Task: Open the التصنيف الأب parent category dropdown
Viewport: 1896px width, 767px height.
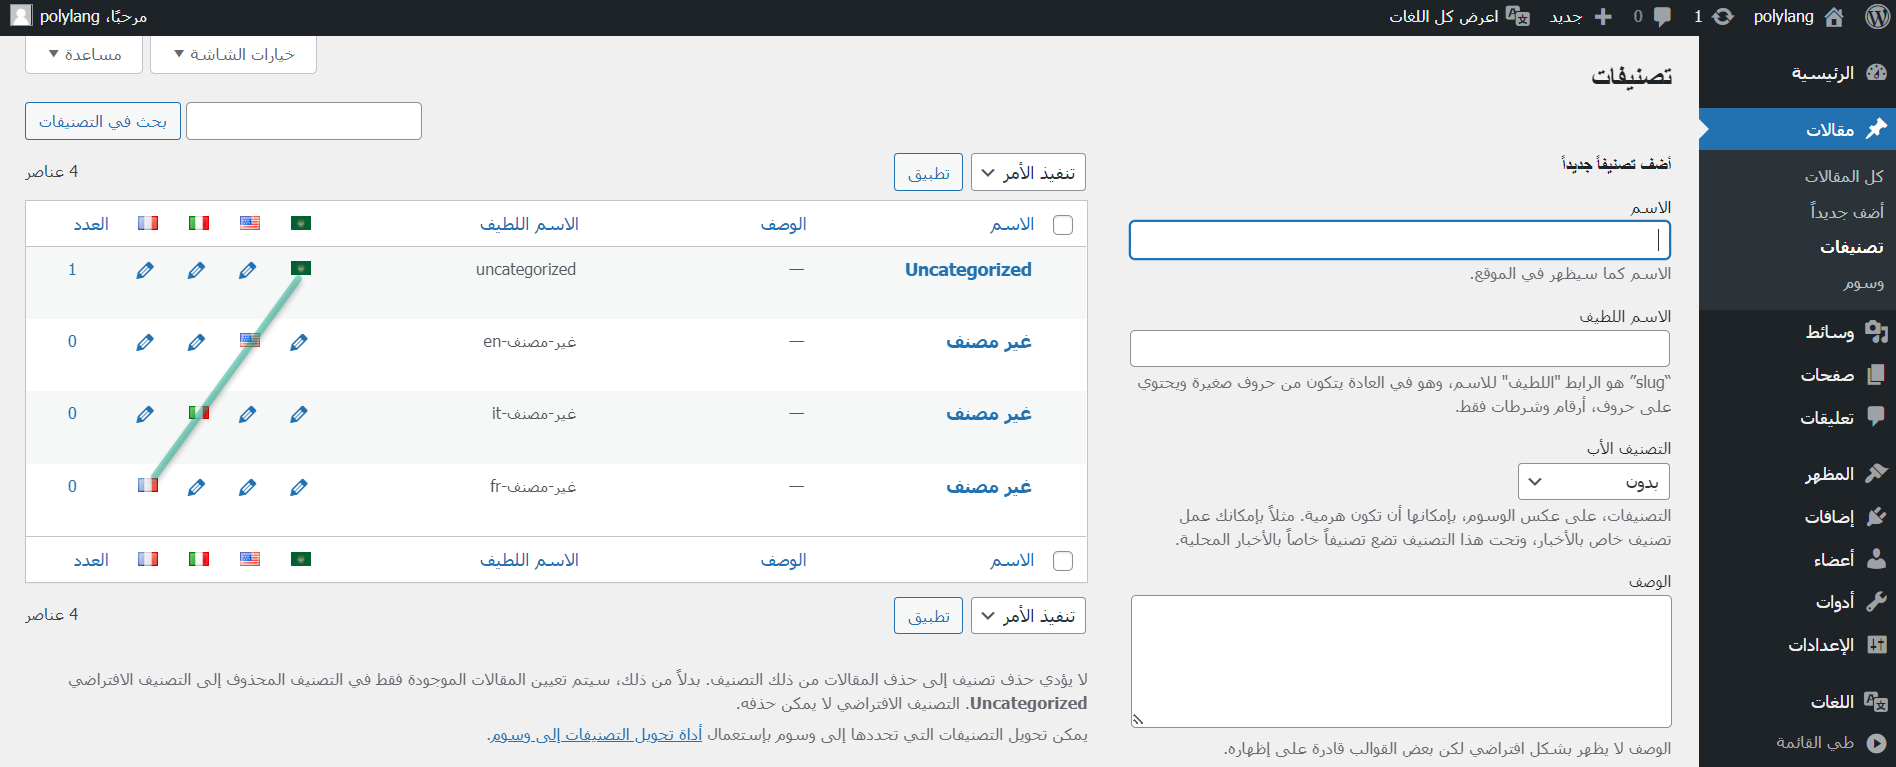Action: coord(1593,482)
